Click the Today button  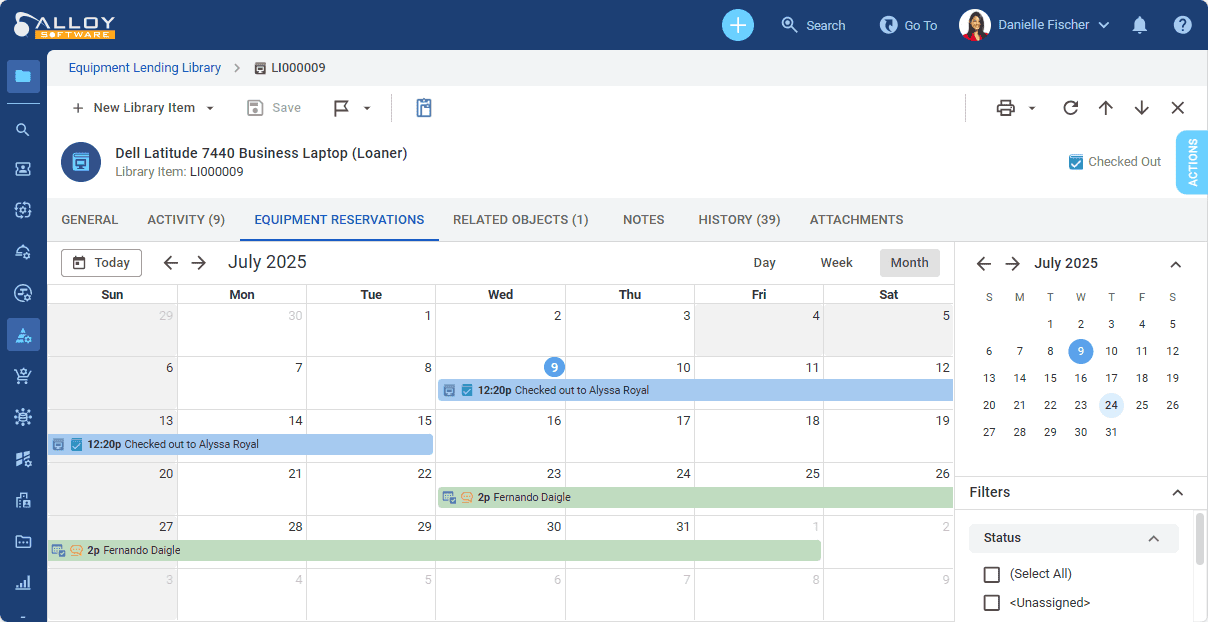pos(101,263)
